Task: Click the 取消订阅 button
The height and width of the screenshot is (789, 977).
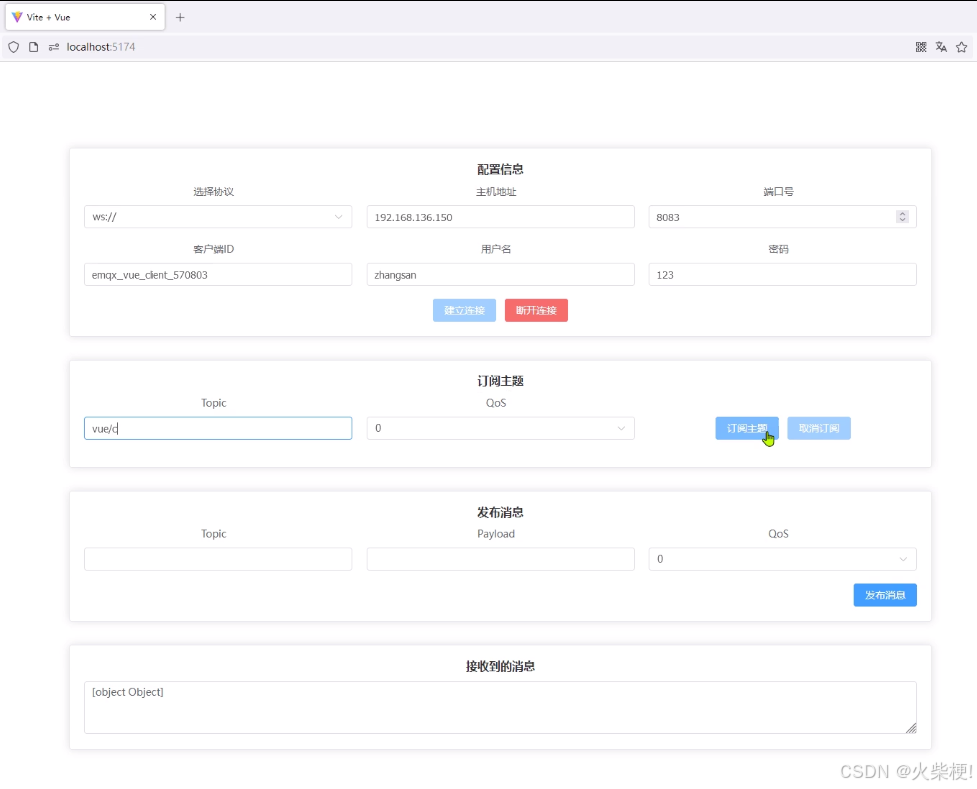Action: (x=819, y=428)
